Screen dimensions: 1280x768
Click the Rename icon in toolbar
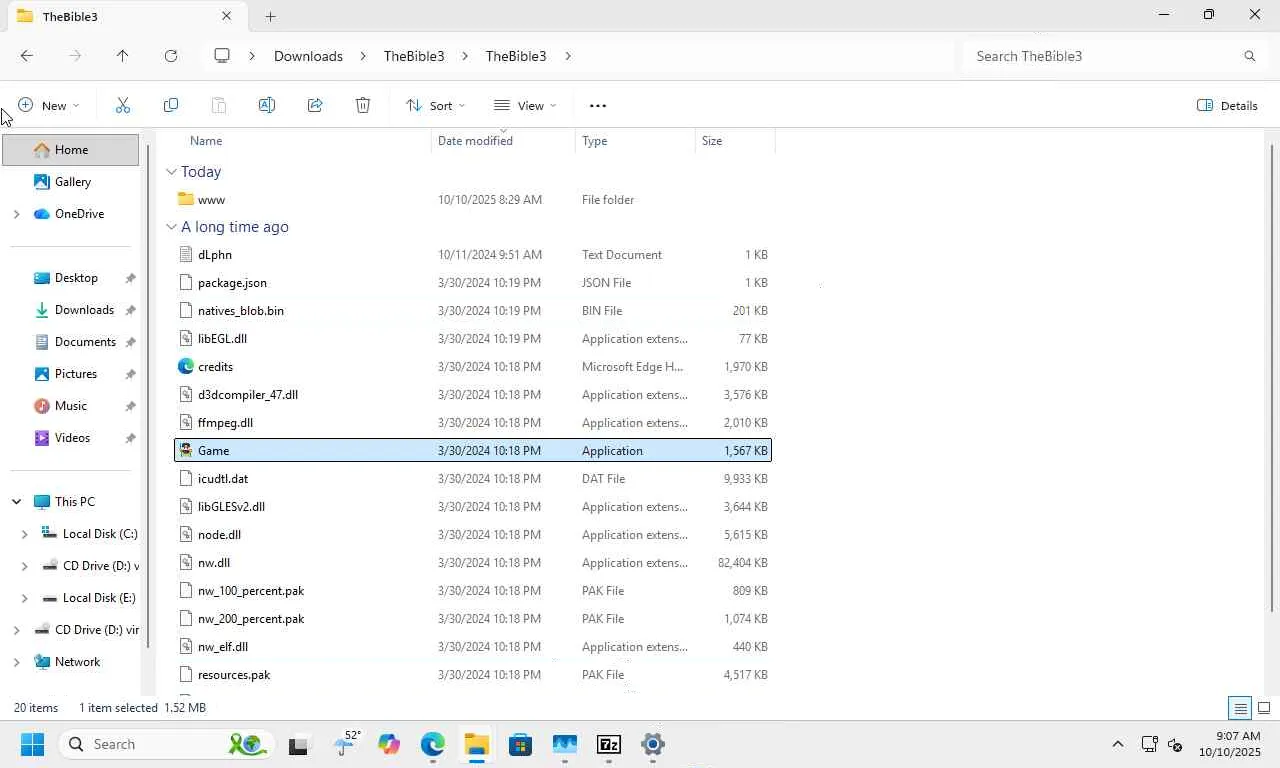(x=267, y=105)
